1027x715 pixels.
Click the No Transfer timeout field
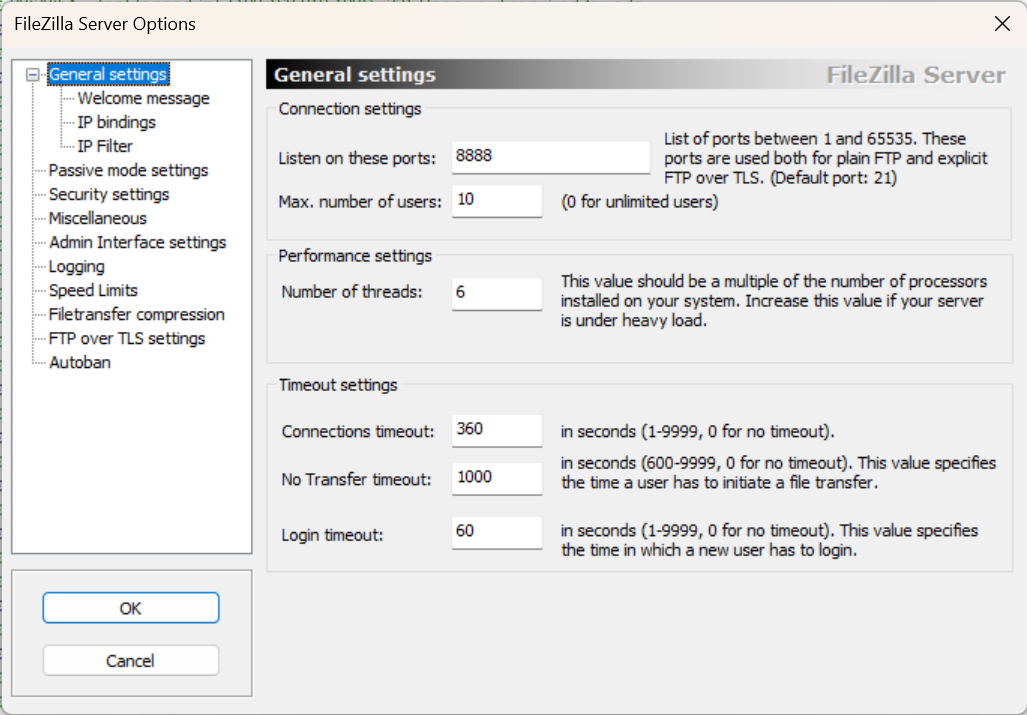click(497, 478)
